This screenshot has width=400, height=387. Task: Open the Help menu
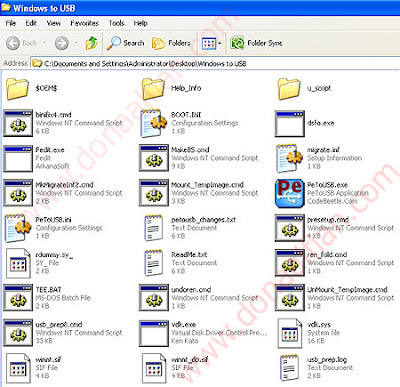click(x=140, y=23)
